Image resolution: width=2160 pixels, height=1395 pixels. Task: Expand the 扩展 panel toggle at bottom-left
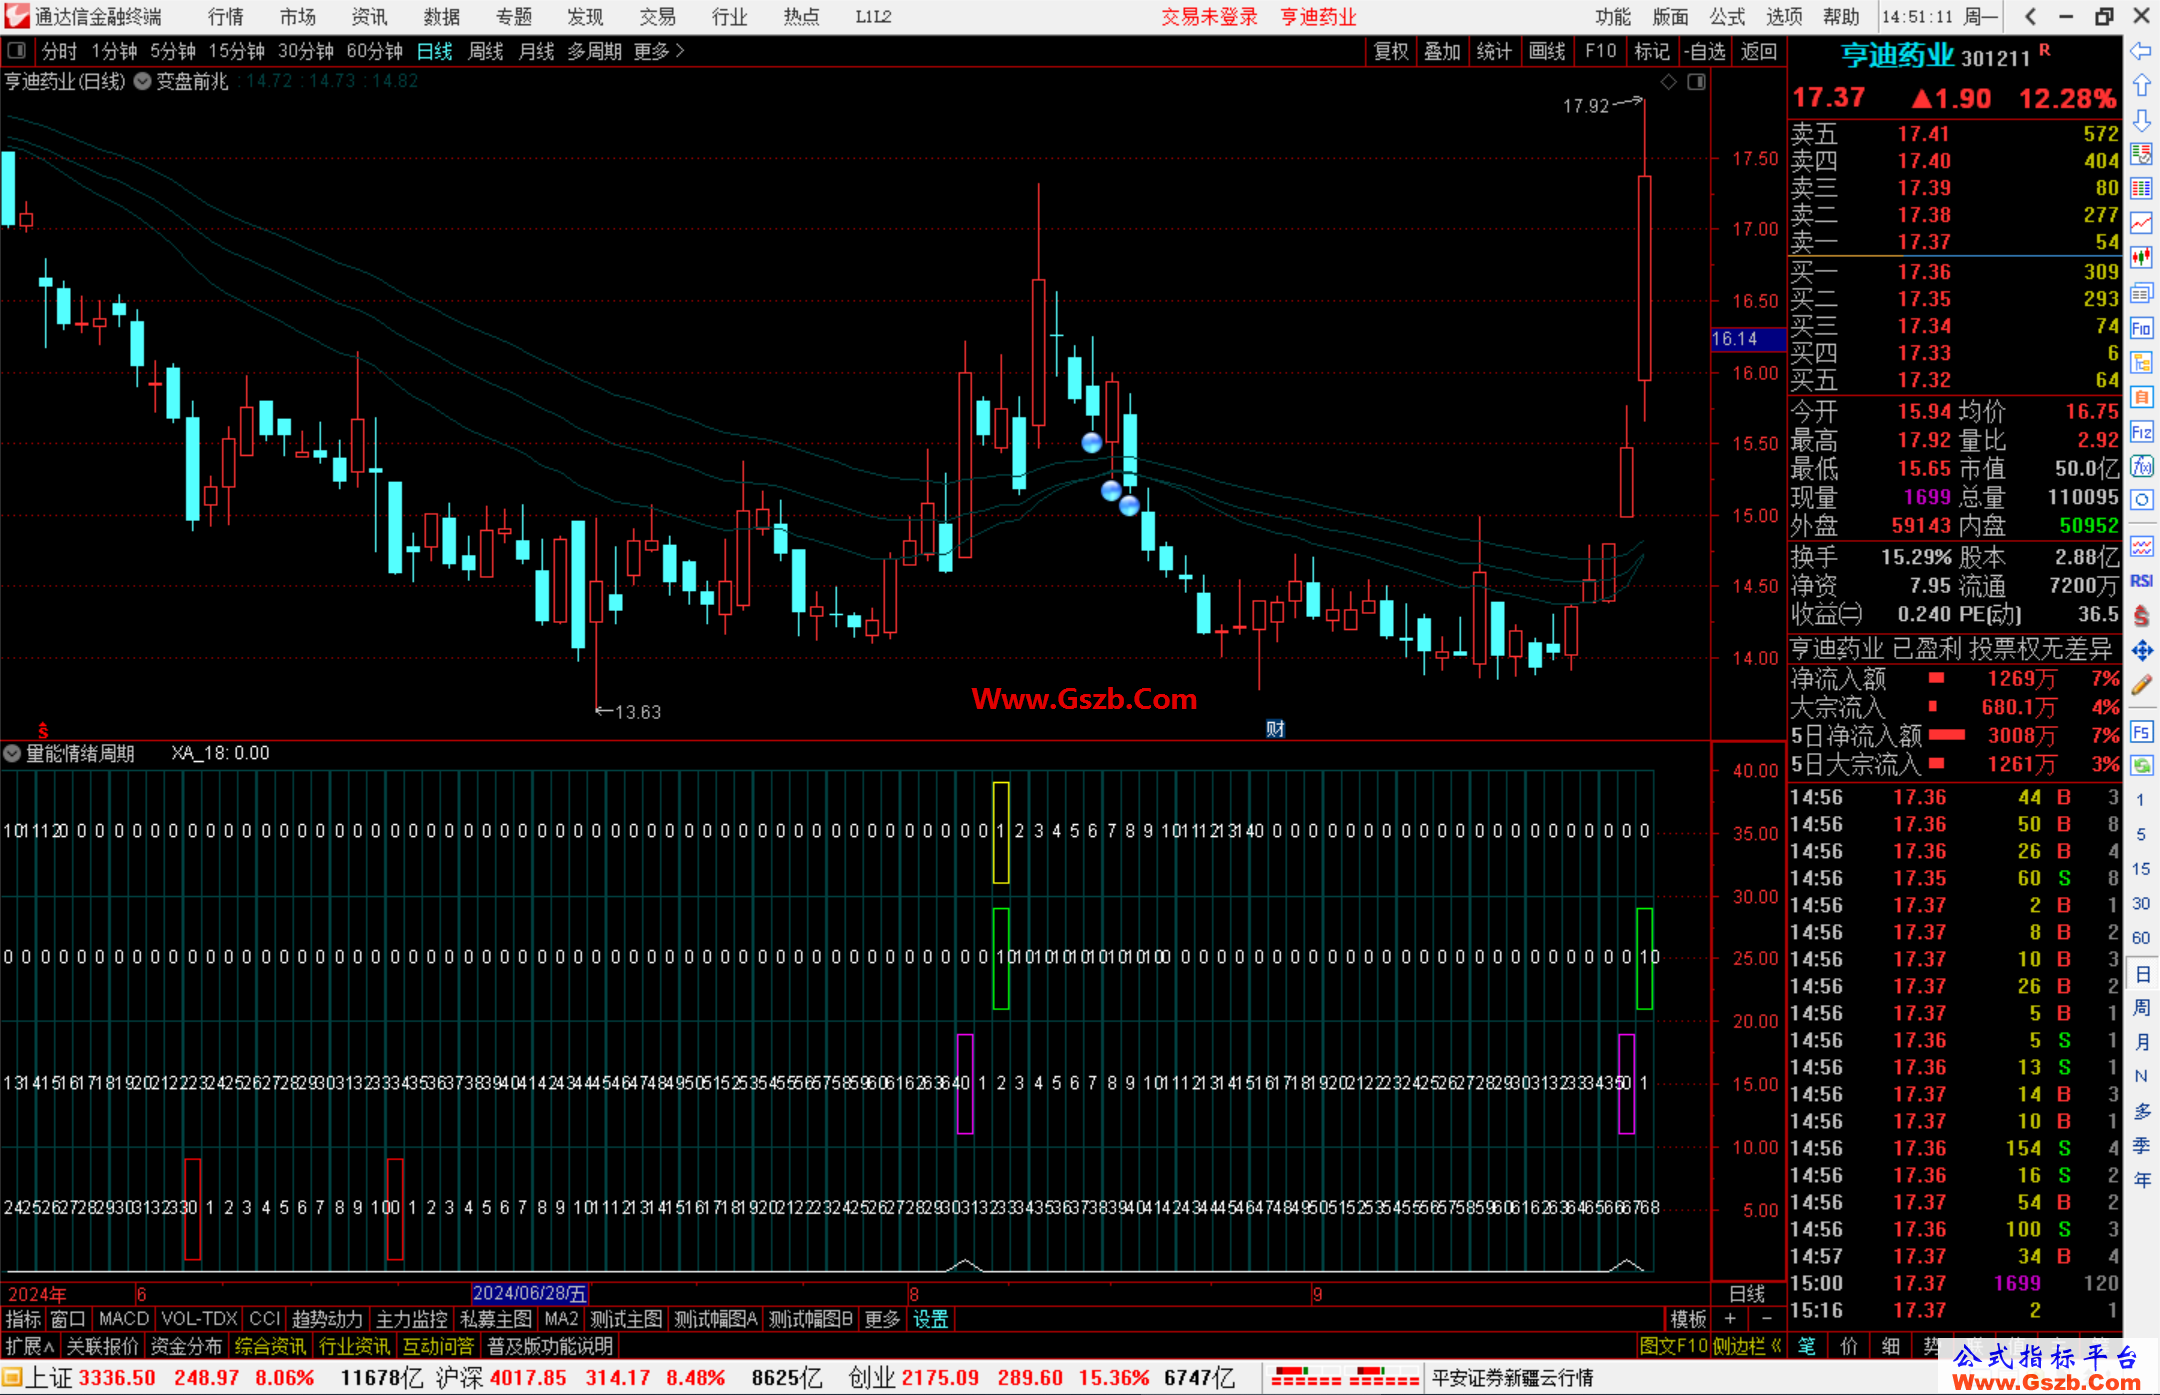(29, 1346)
